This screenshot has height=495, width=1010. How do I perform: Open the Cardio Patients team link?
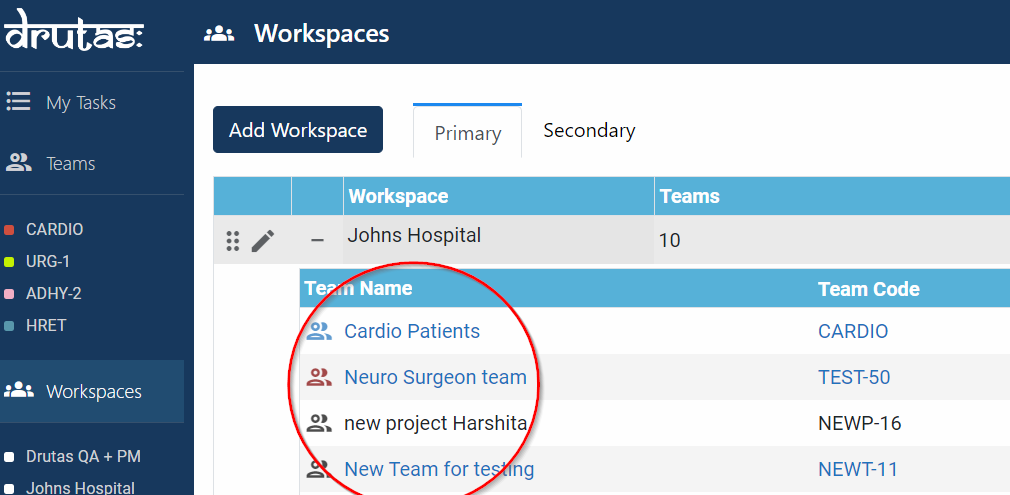(412, 332)
